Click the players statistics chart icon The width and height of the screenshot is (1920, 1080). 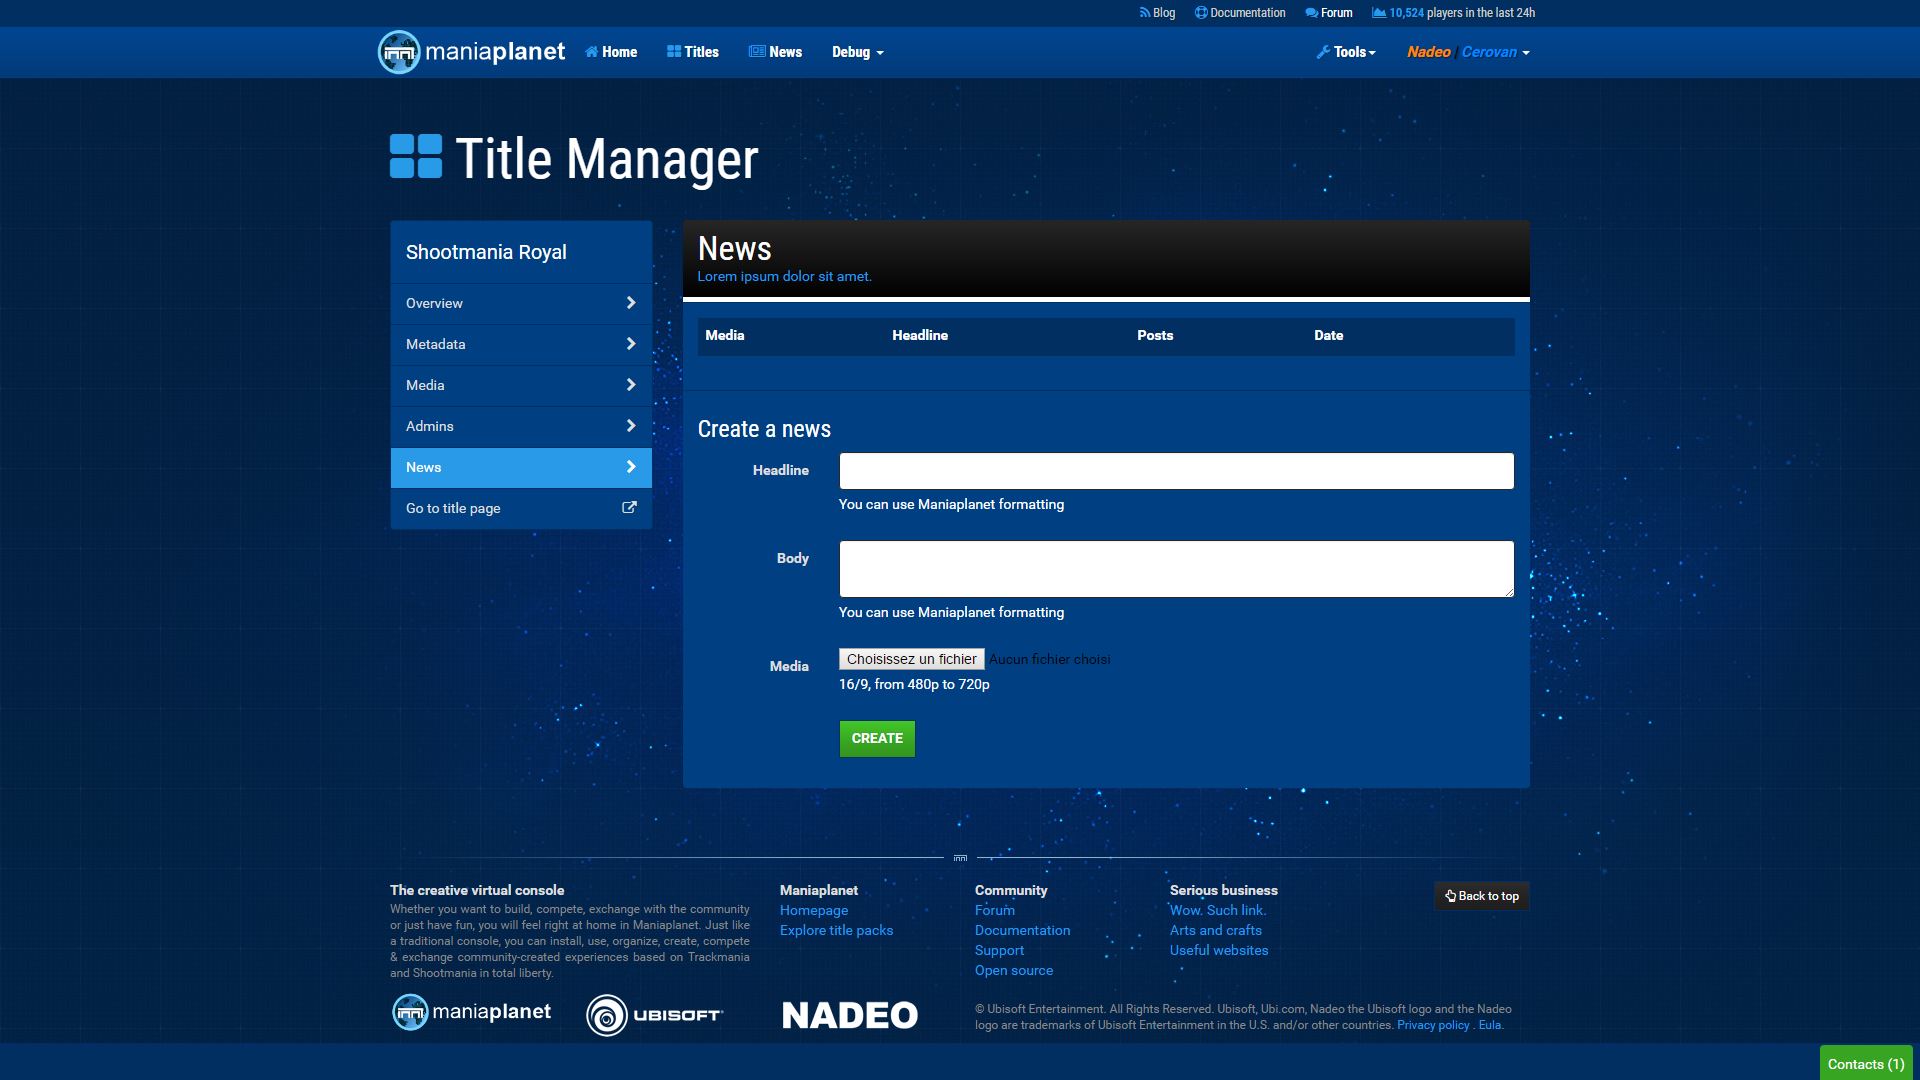click(1379, 13)
